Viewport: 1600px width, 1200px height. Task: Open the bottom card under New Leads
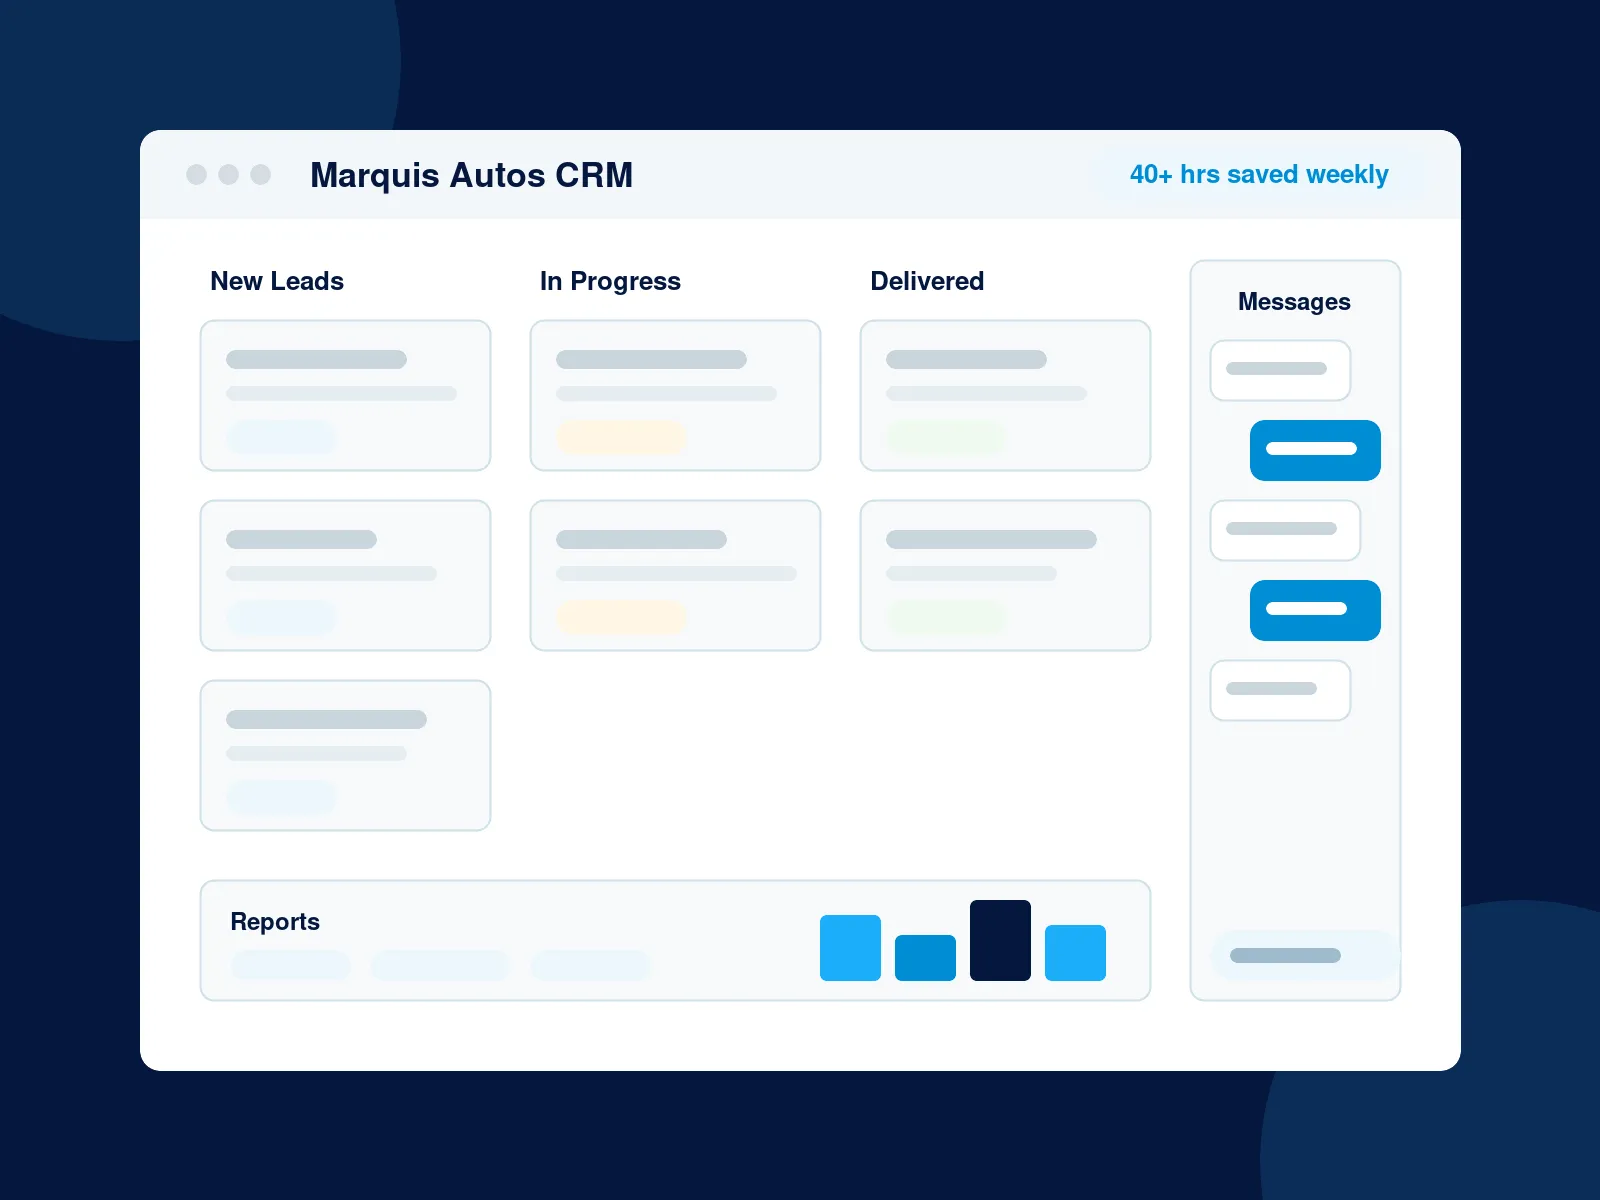(345, 755)
